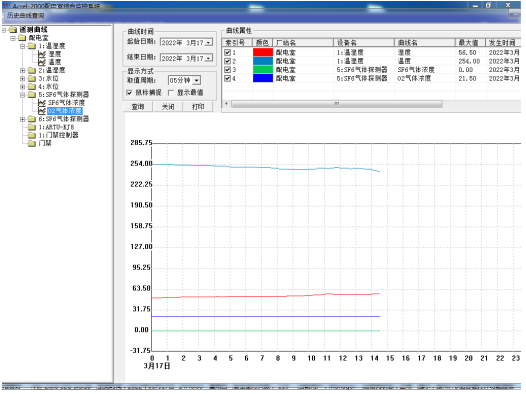Click the table scrollbar left arrow
The image size is (526, 394).
click(226, 104)
